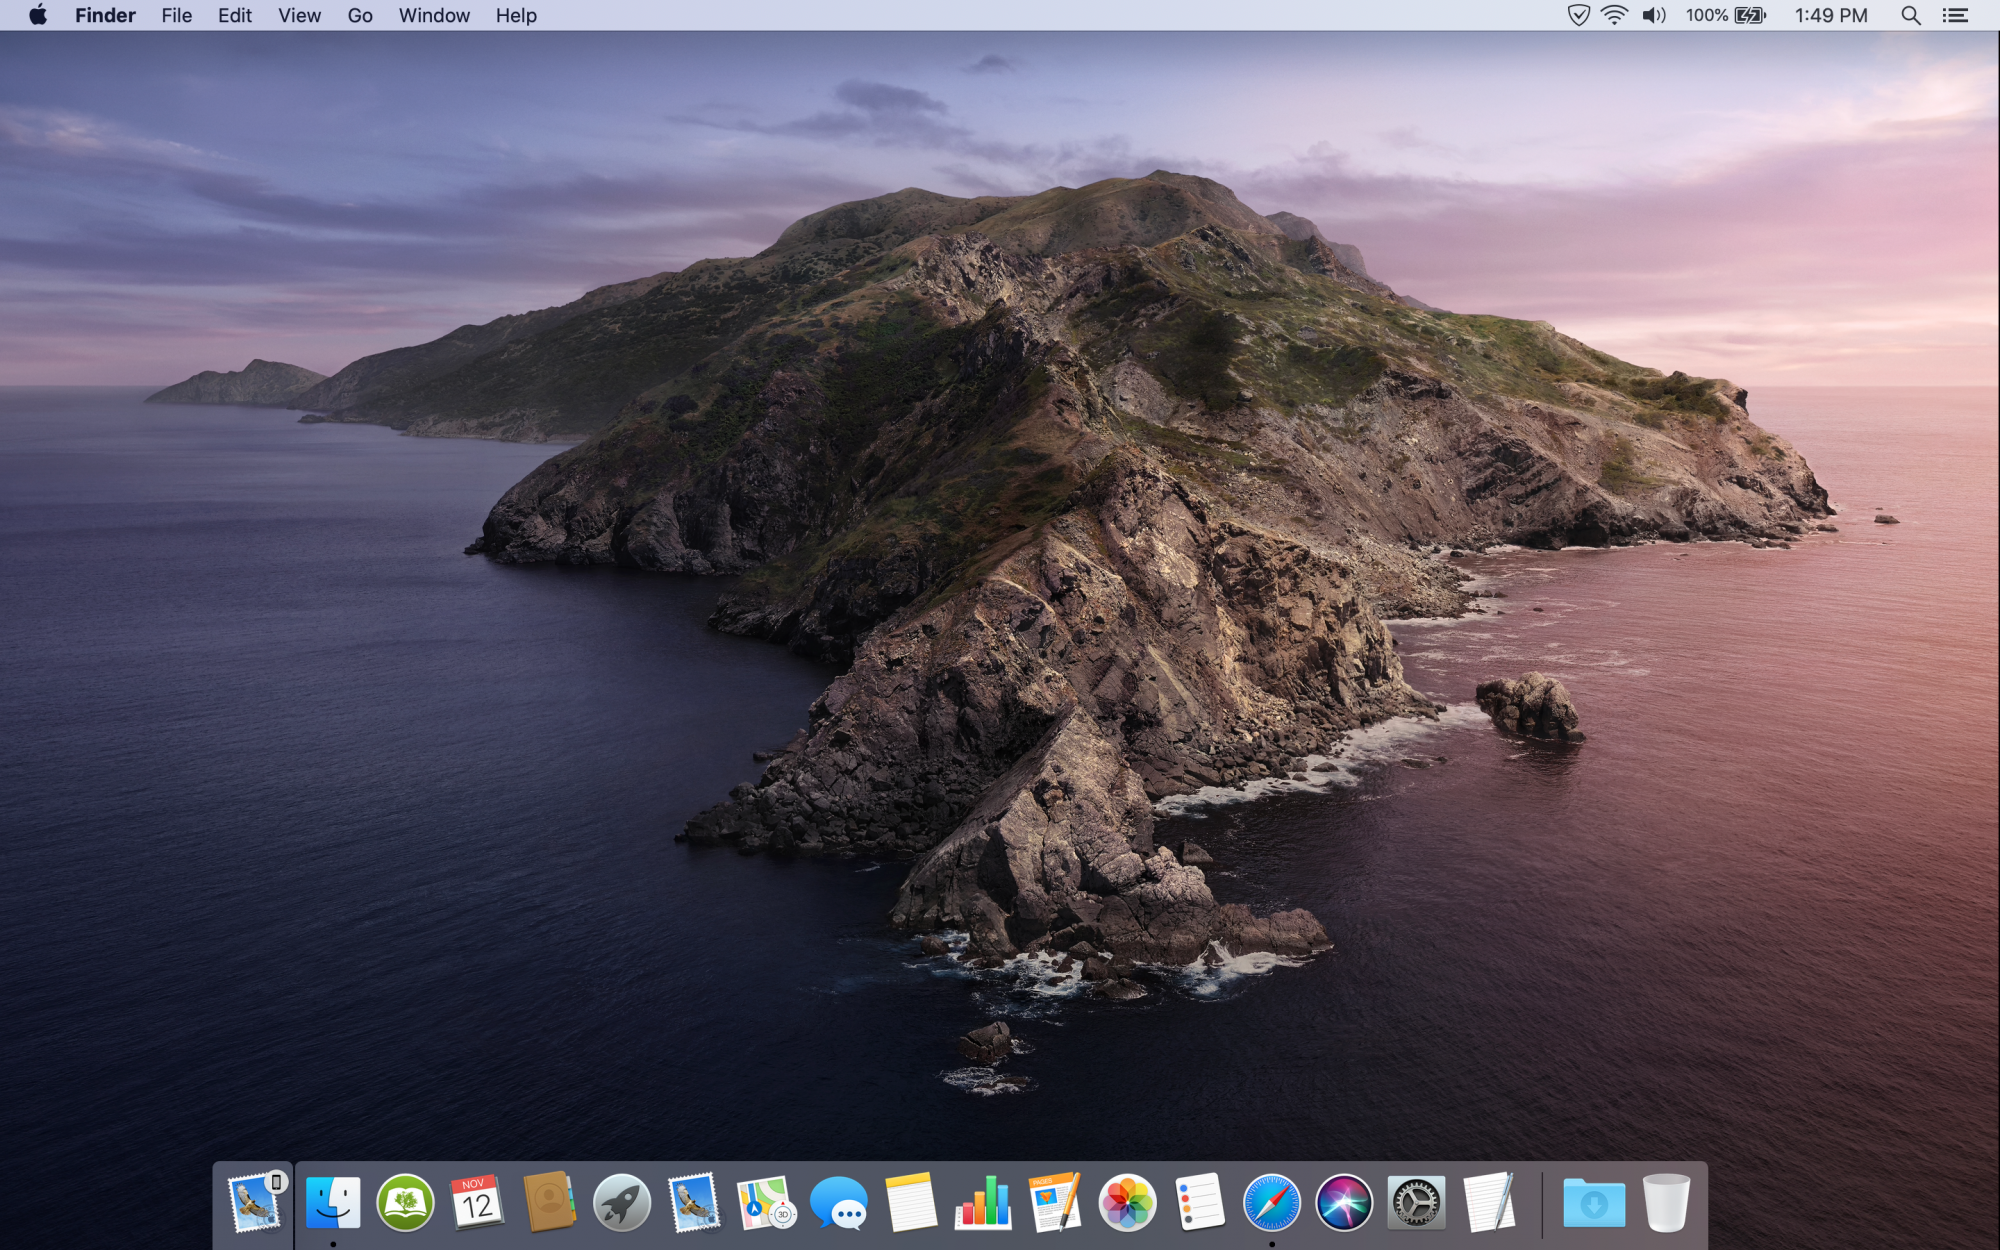Image resolution: width=2000 pixels, height=1250 pixels.
Task: Launch Numbers bar chart app
Action: click(x=983, y=1202)
